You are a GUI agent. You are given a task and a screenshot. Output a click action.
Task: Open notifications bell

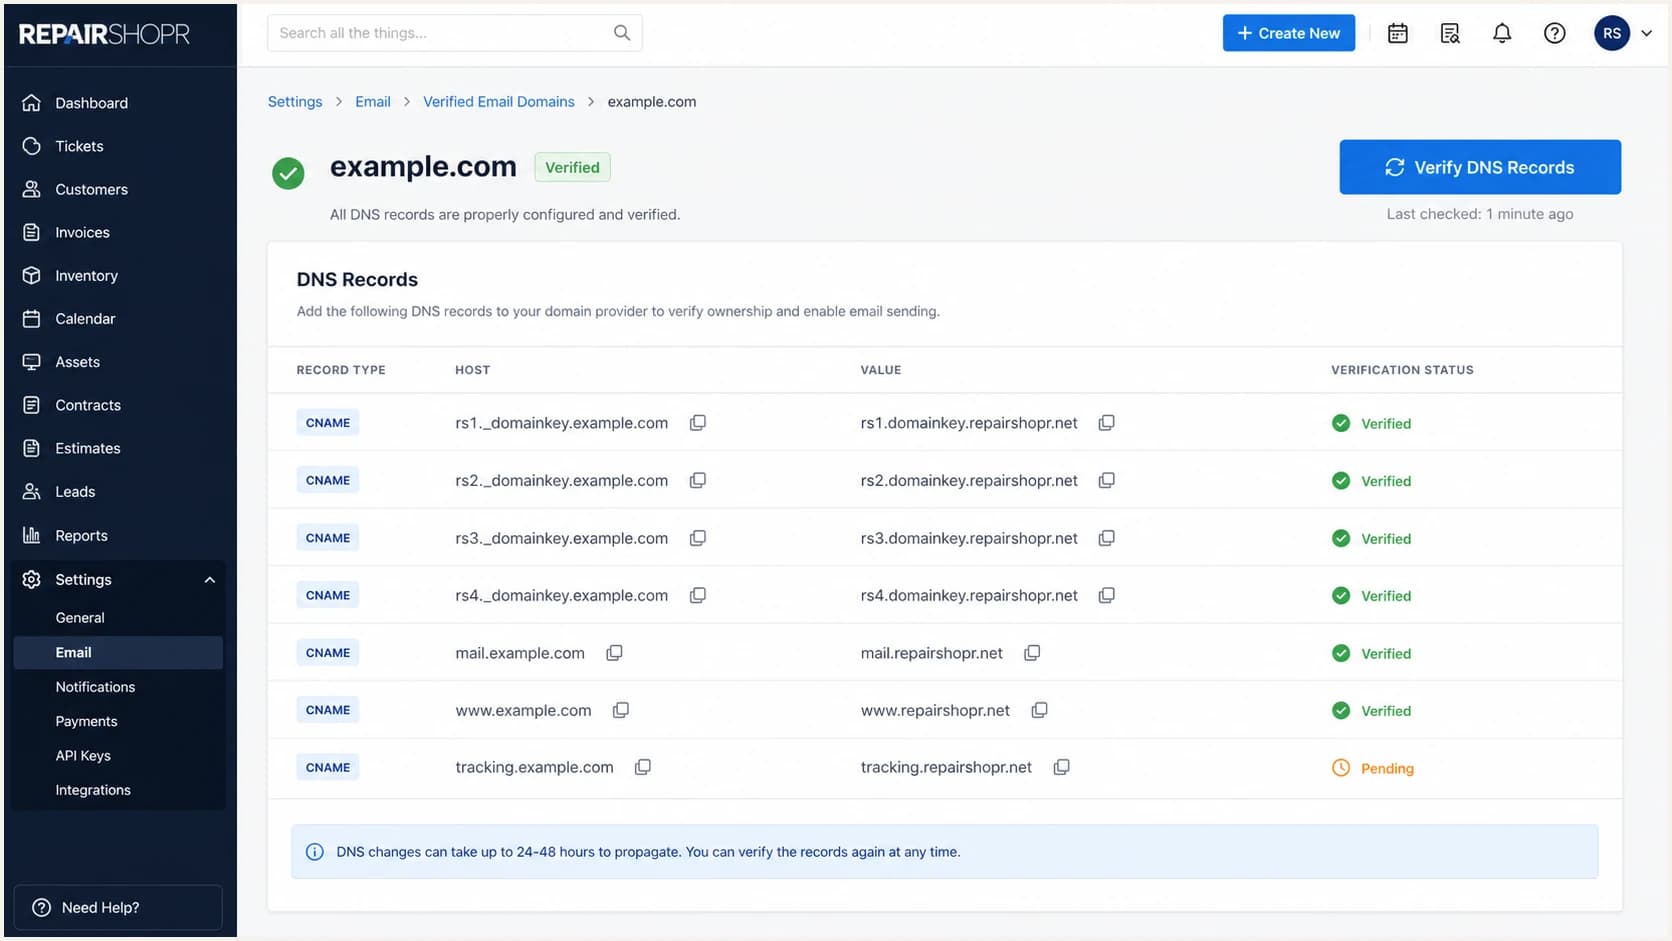pyautogui.click(x=1502, y=33)
